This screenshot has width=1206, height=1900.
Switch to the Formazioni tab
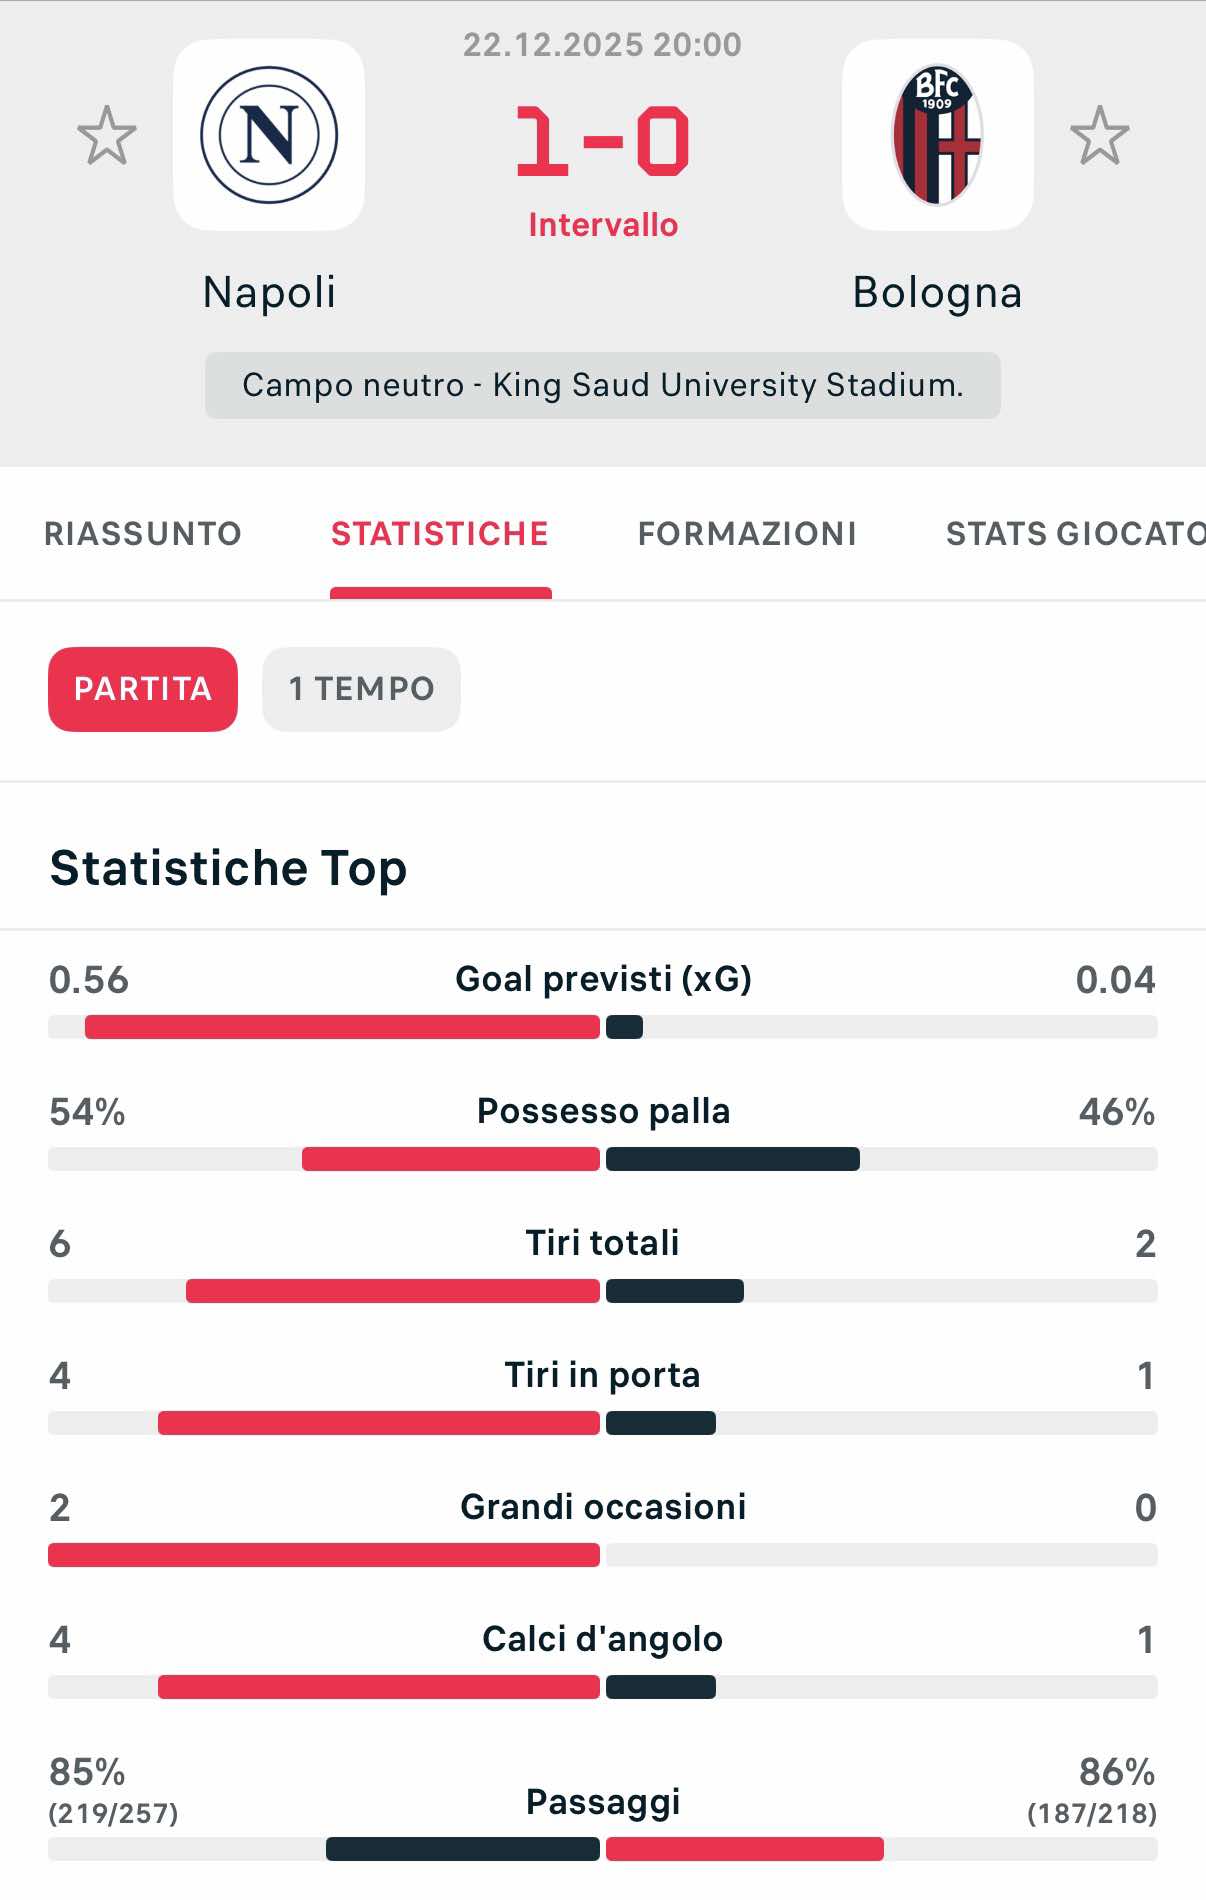point(747,534)
